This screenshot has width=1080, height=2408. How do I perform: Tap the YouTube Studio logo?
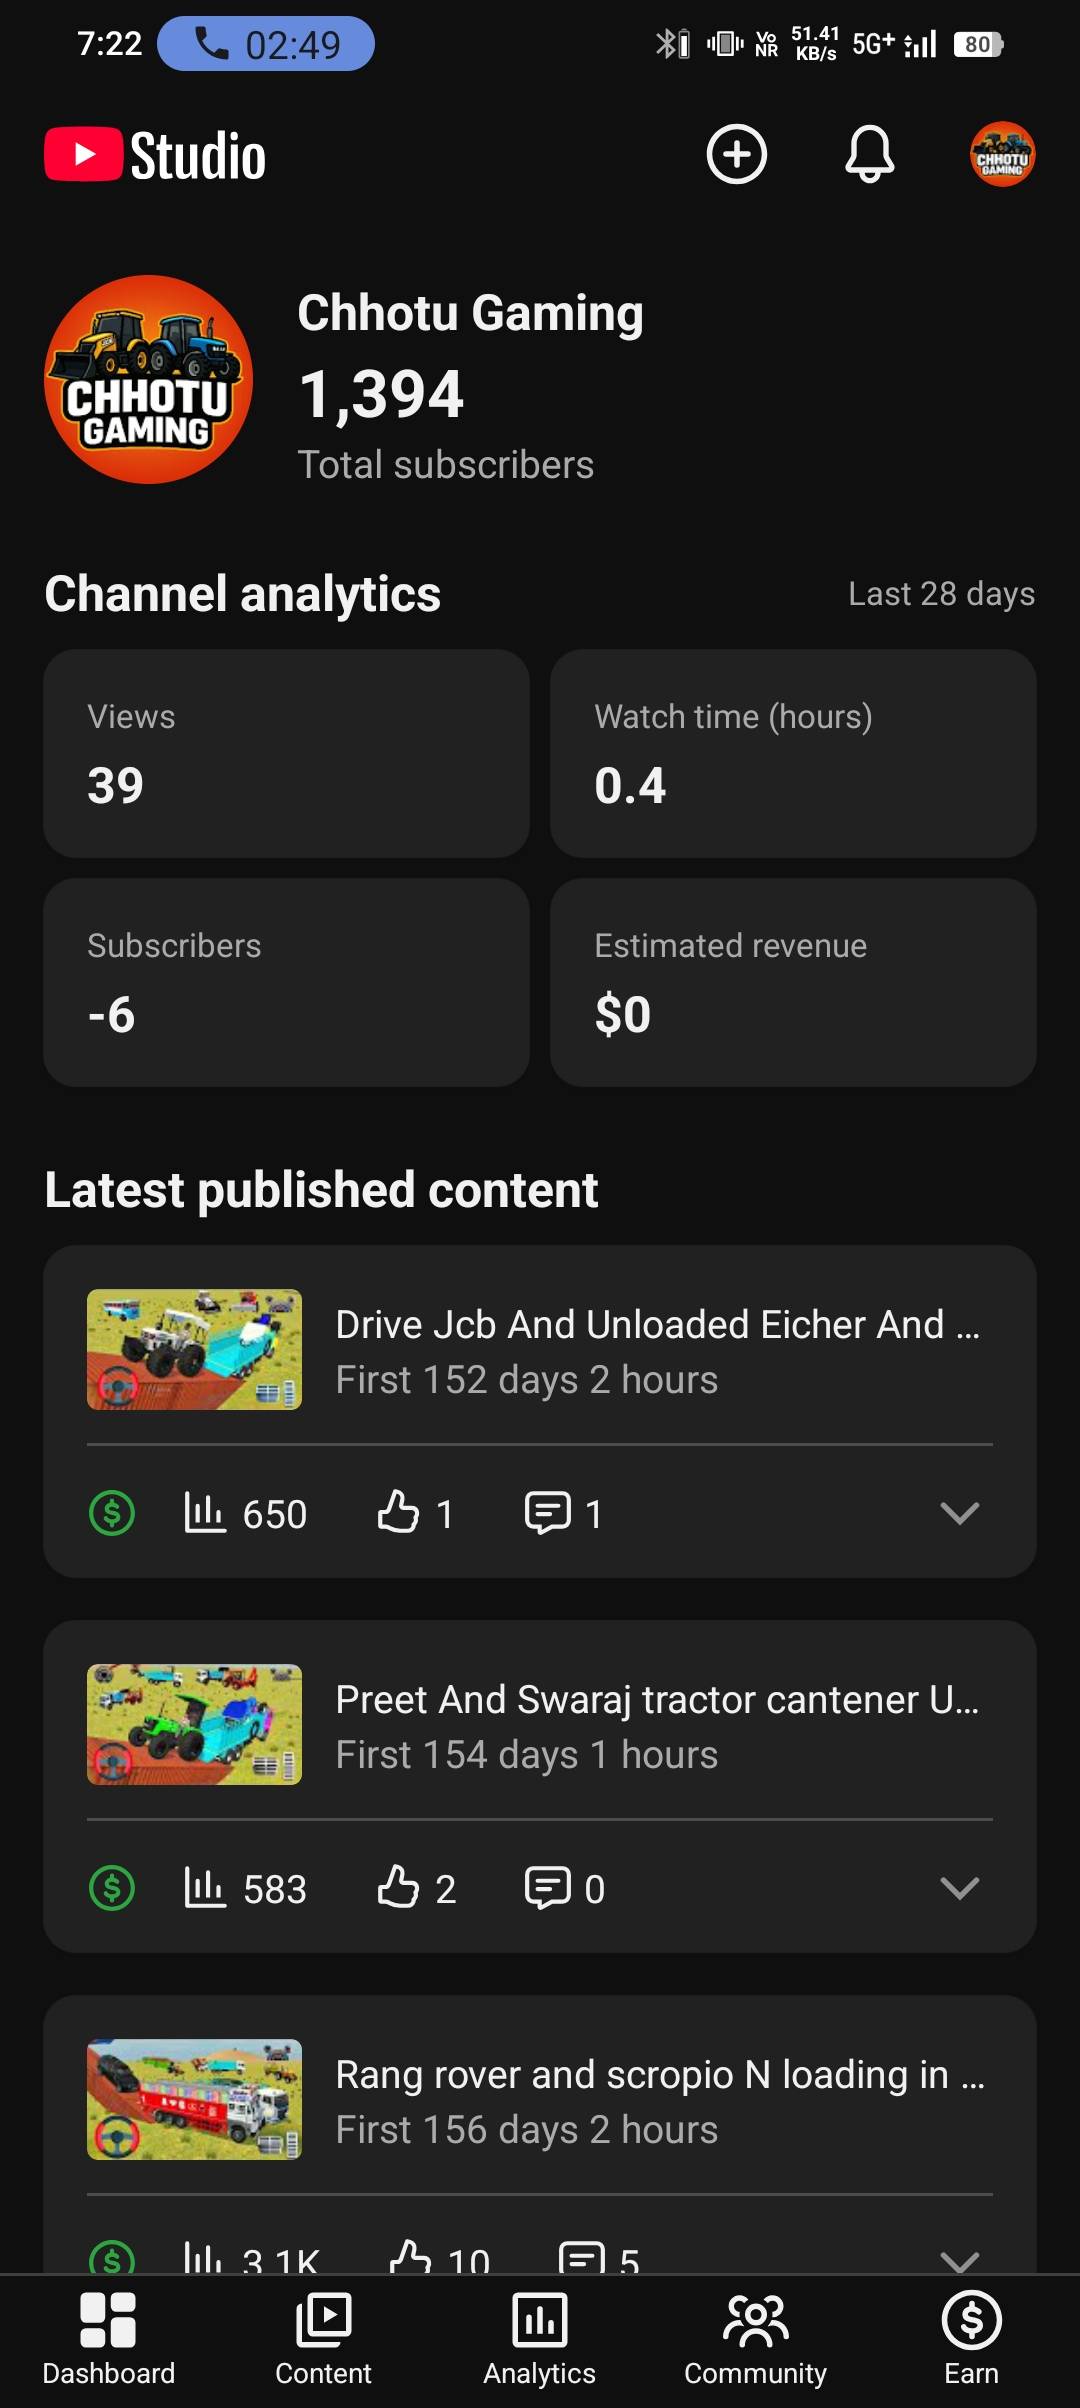tap(156, 156)
